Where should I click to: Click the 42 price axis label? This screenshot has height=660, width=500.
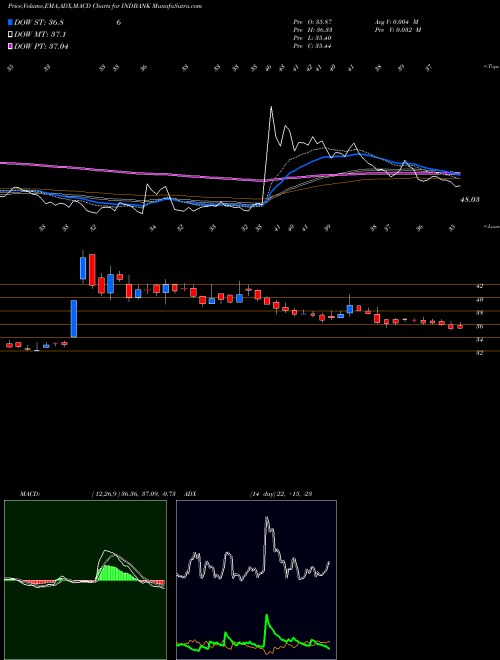(479, 286)
